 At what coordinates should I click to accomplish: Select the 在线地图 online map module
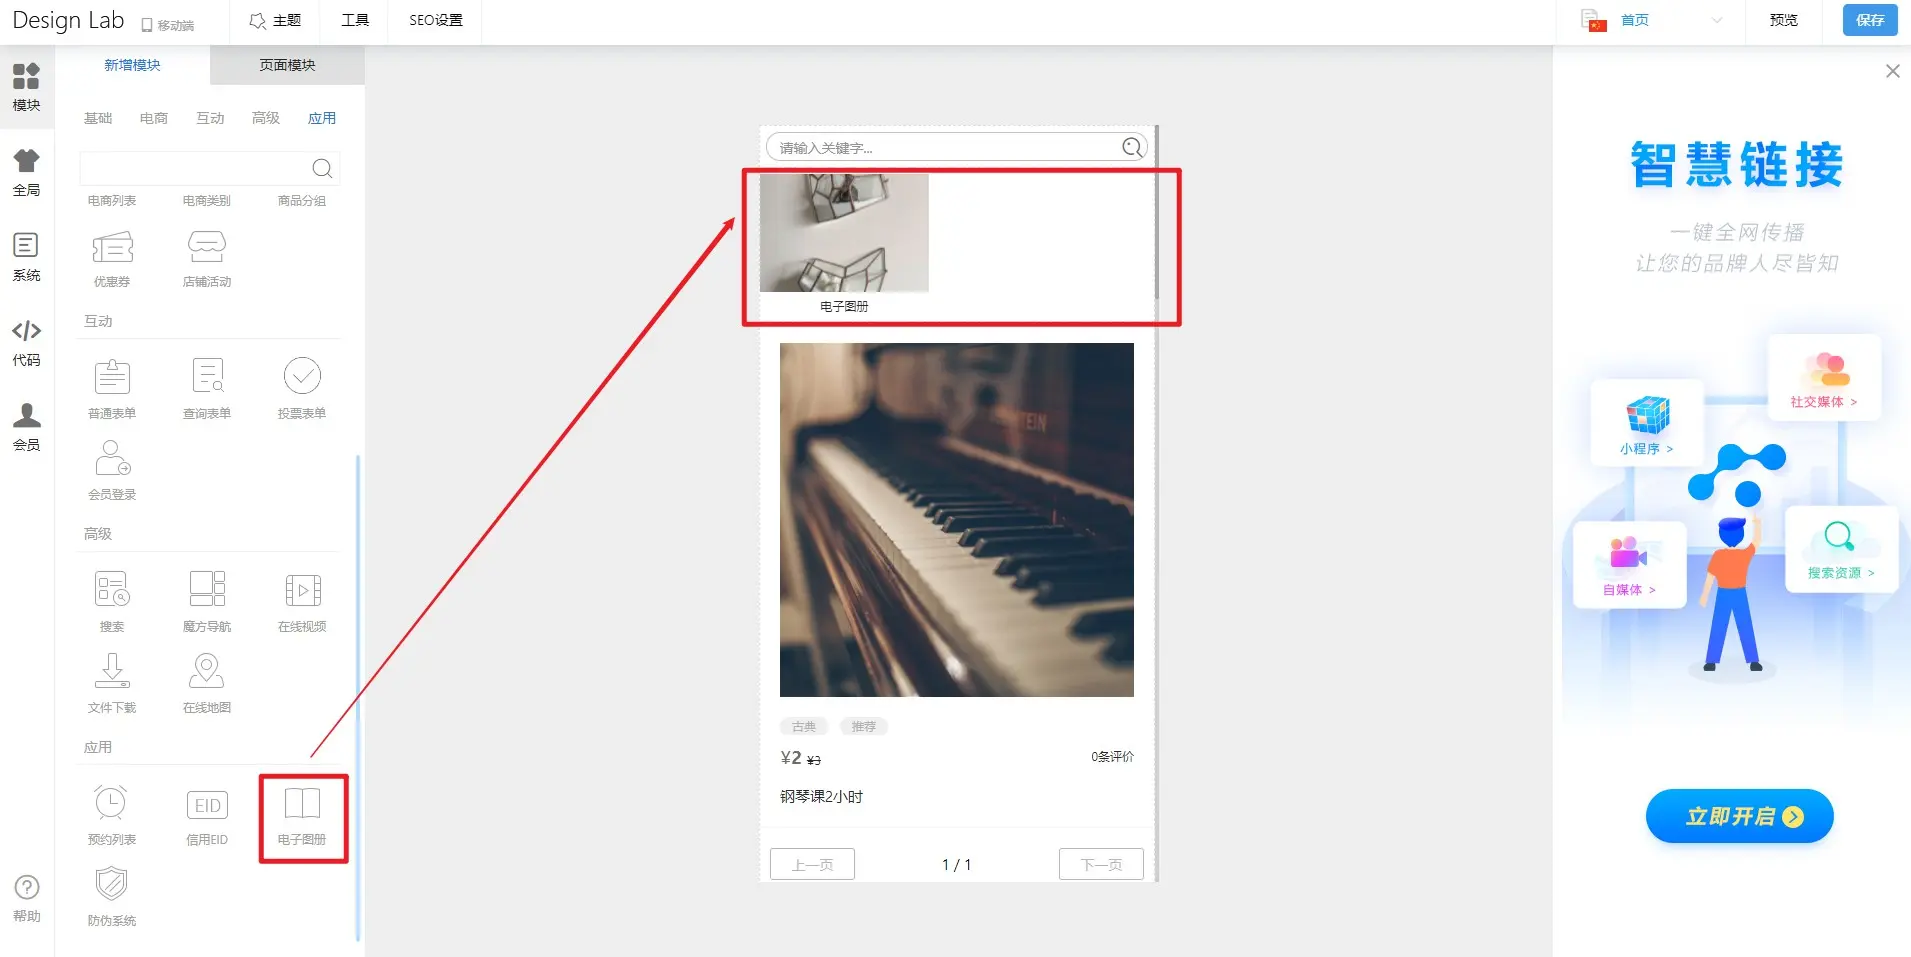point(207,683)
